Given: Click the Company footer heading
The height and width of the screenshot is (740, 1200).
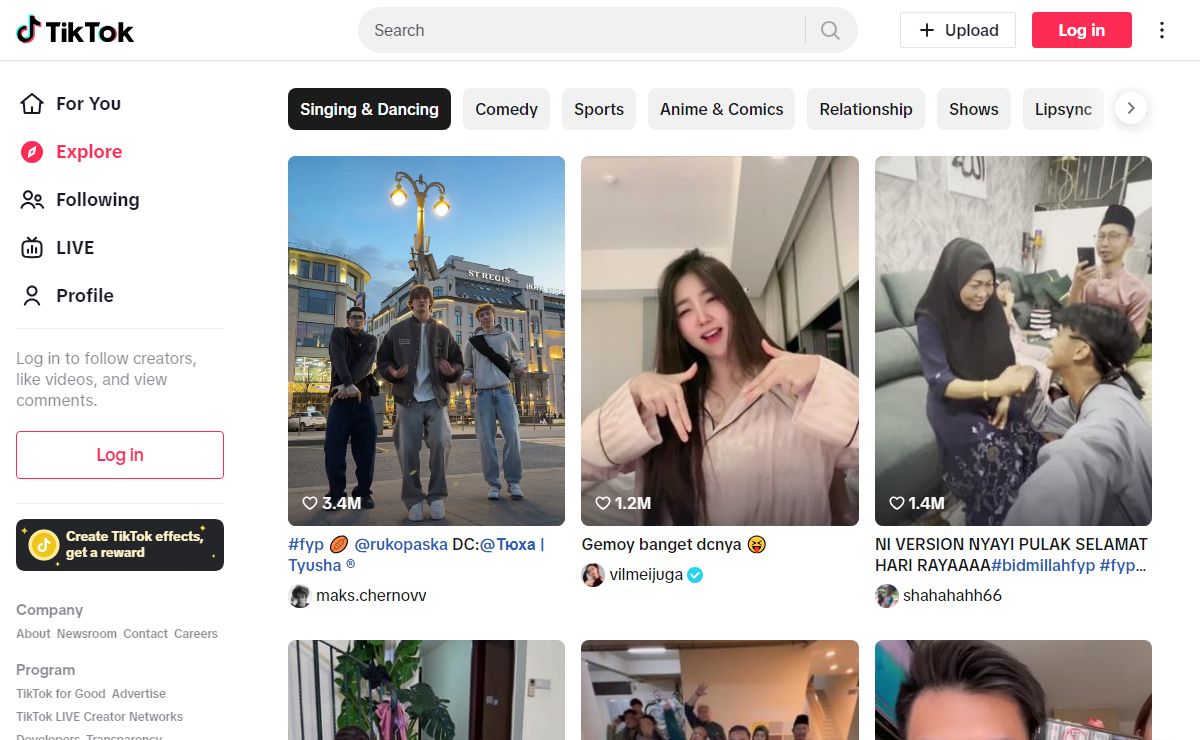Looking at the screenshot, I should [x=49, y=610].
